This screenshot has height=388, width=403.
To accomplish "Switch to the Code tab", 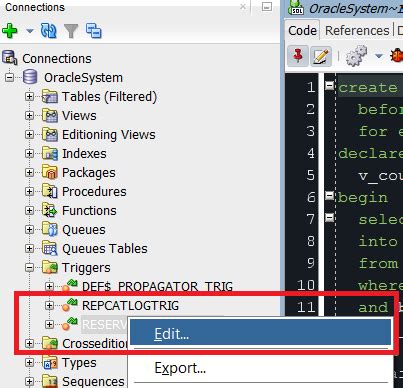I will coord(302,30).
